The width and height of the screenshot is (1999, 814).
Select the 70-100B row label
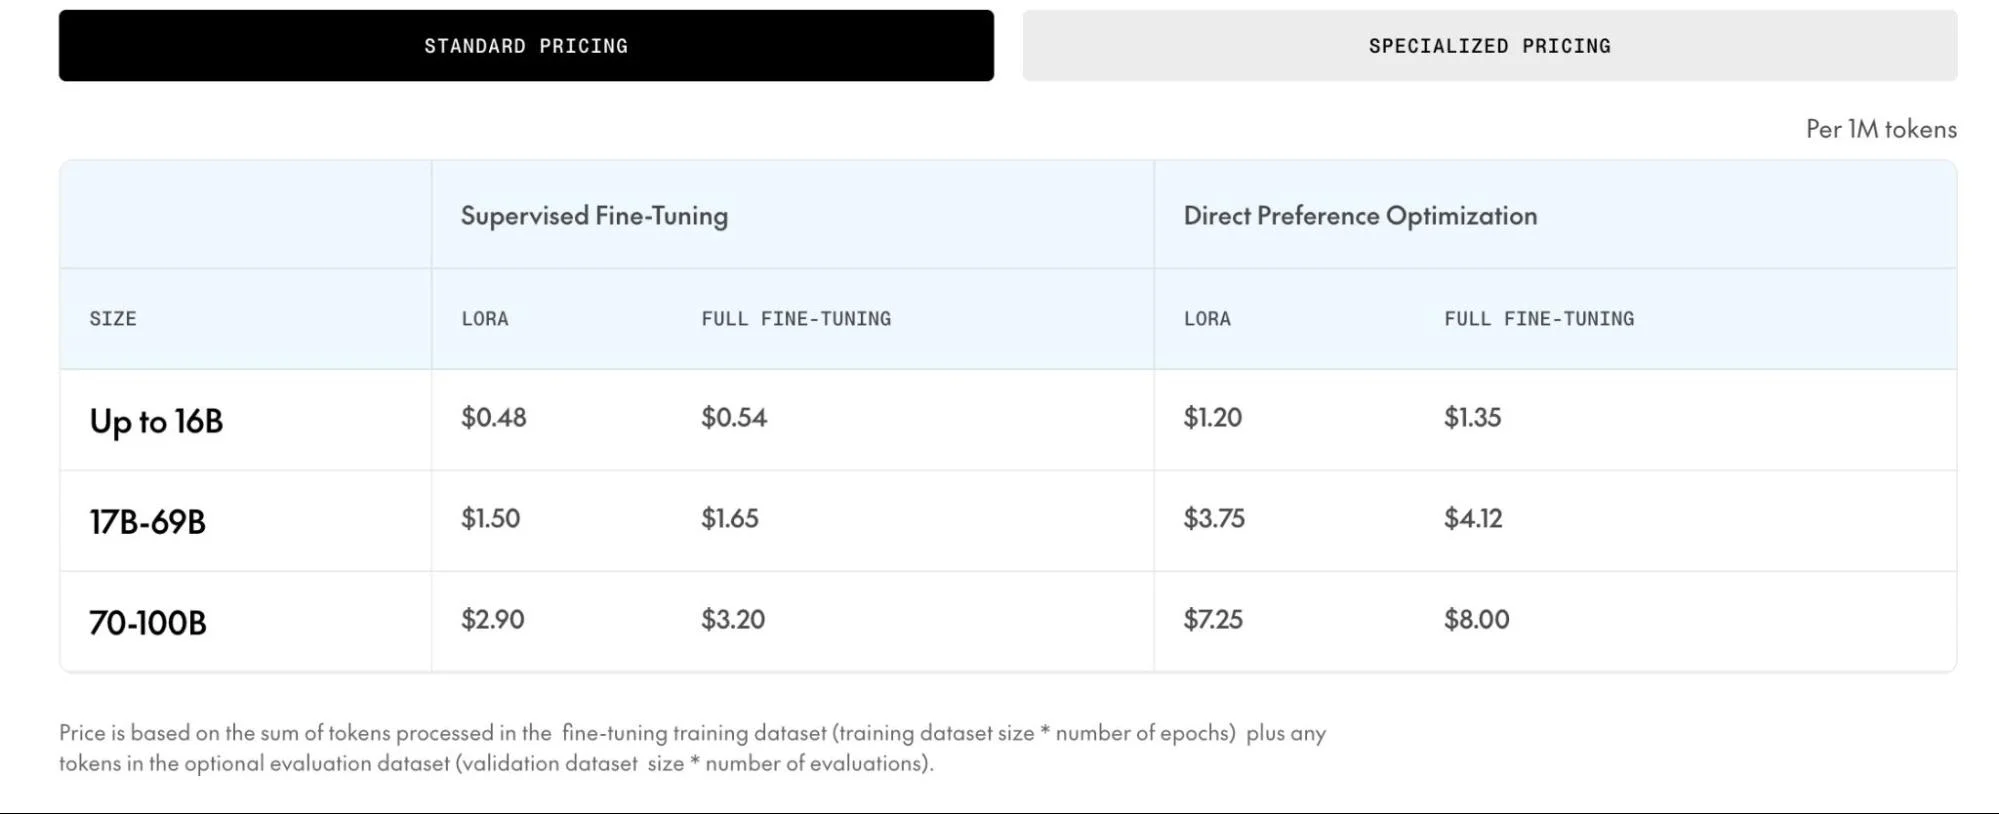[x=148, y=623]
